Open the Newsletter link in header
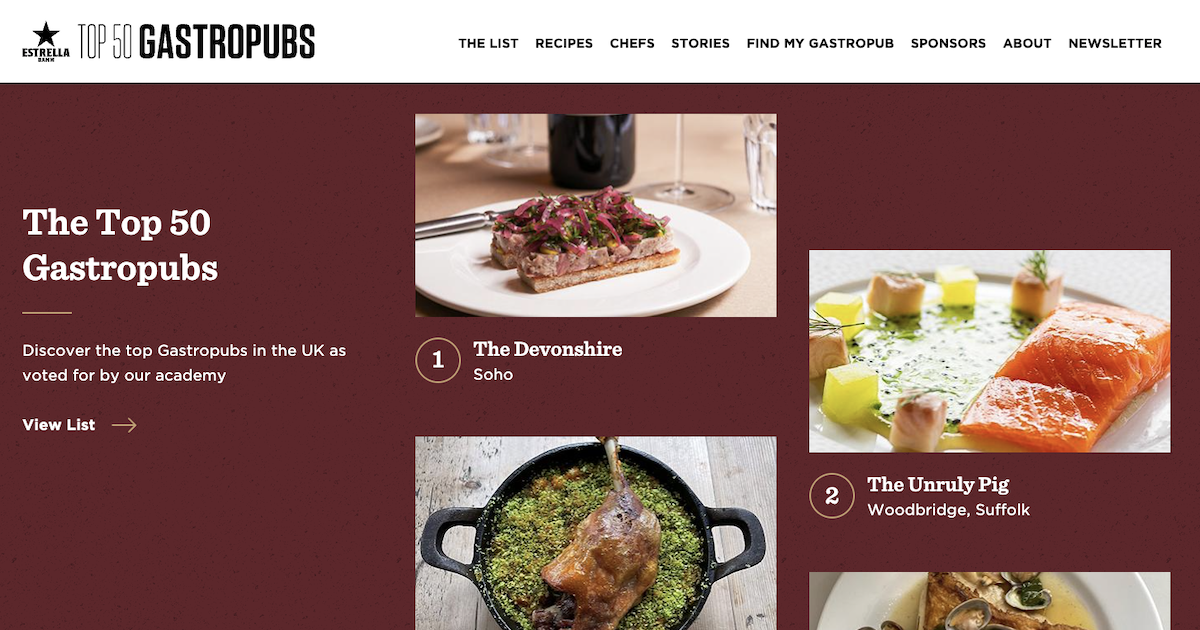Viewport: 1200px width, 630px height. (1115, 43)
